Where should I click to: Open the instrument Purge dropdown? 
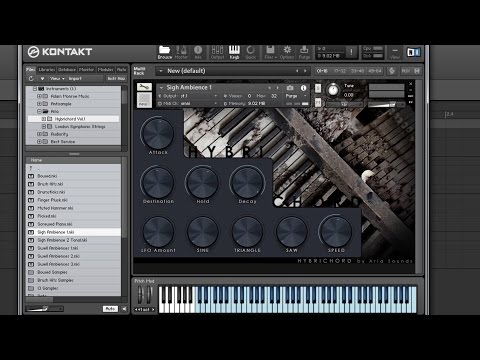pyautogui.click(x=296, y=96)
